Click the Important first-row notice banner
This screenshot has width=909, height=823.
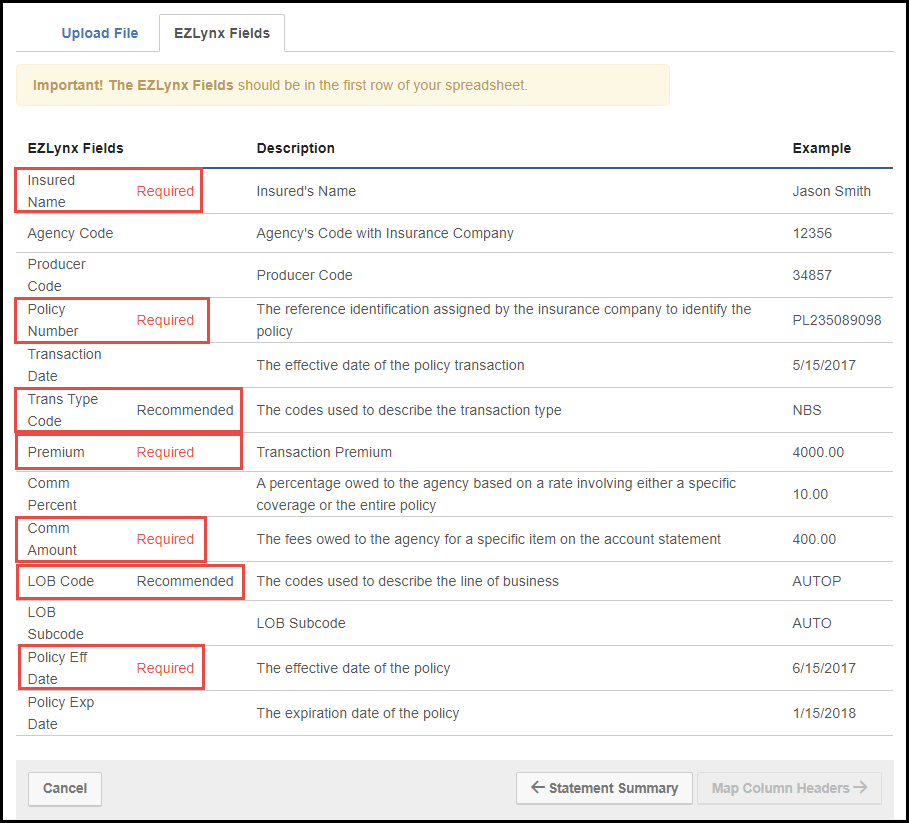pyautogui.click(x=343, y=85)
